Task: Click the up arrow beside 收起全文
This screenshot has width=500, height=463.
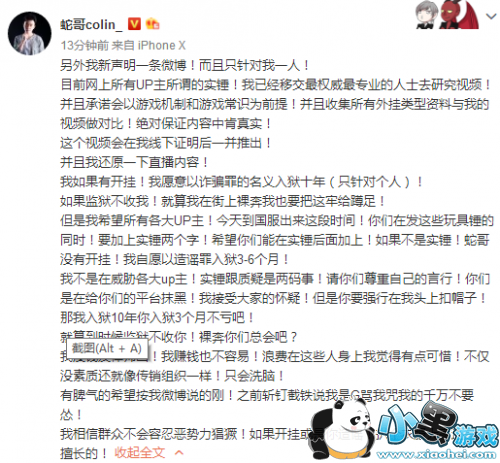Action: tap(179, 453)
